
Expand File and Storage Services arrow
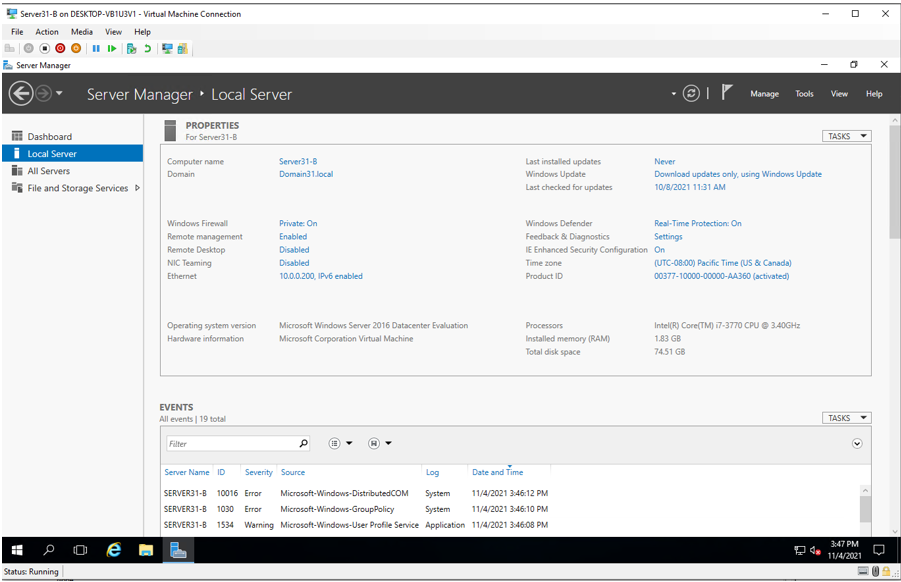tap(137, 188)
